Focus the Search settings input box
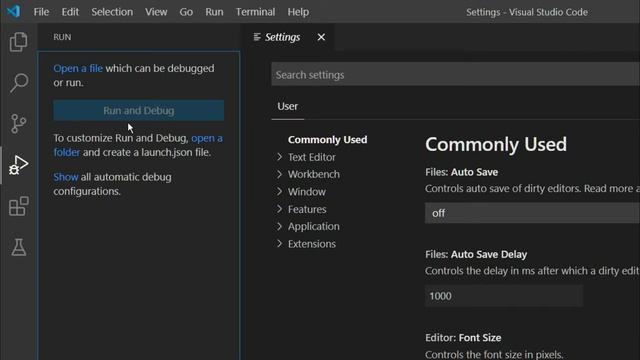This screenshot has width=640, height=360. 456,75
